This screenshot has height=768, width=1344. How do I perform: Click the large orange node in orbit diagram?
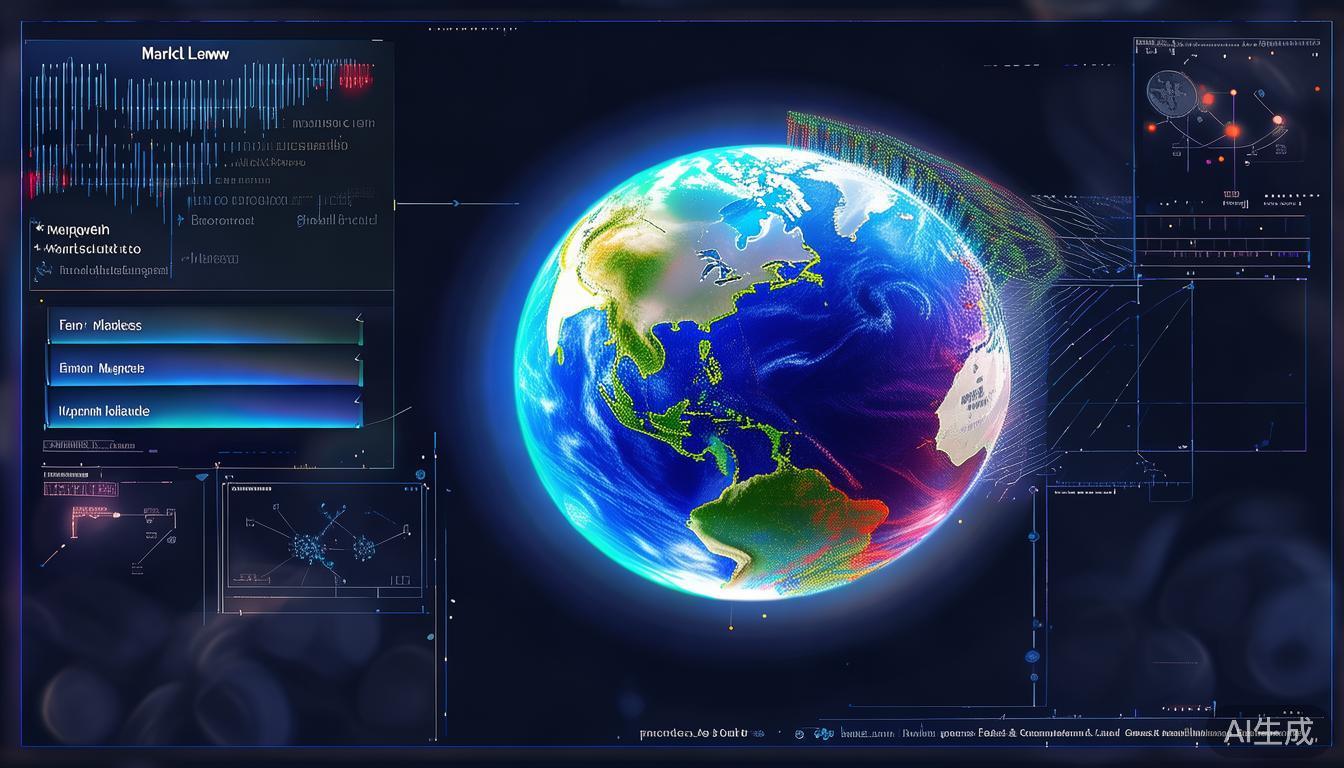[1232, 130]
